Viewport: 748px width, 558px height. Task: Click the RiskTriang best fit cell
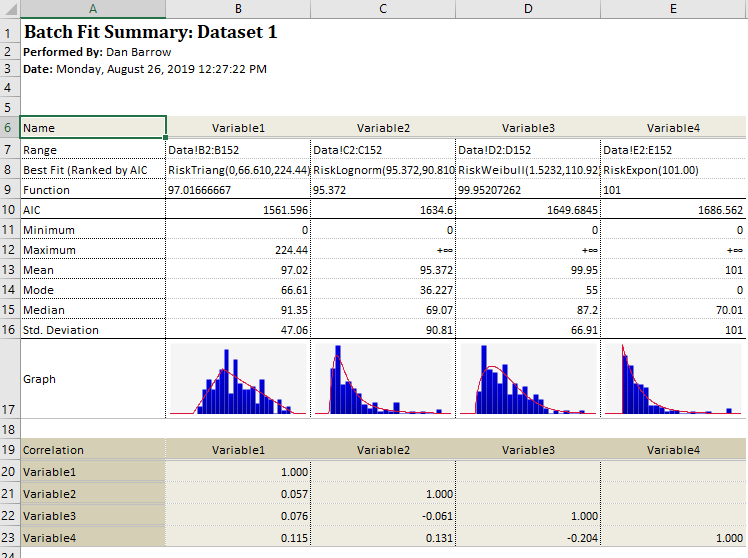(x=237, y=170)
